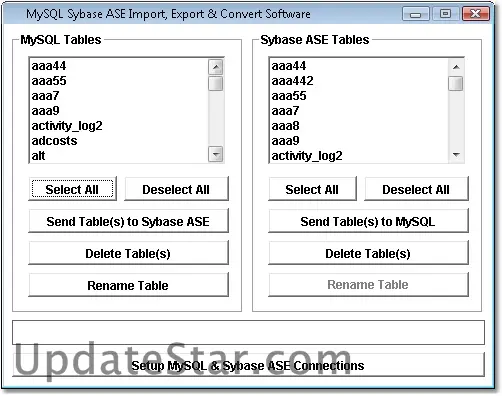Click Deselect All under MySQL Tables

176,189
